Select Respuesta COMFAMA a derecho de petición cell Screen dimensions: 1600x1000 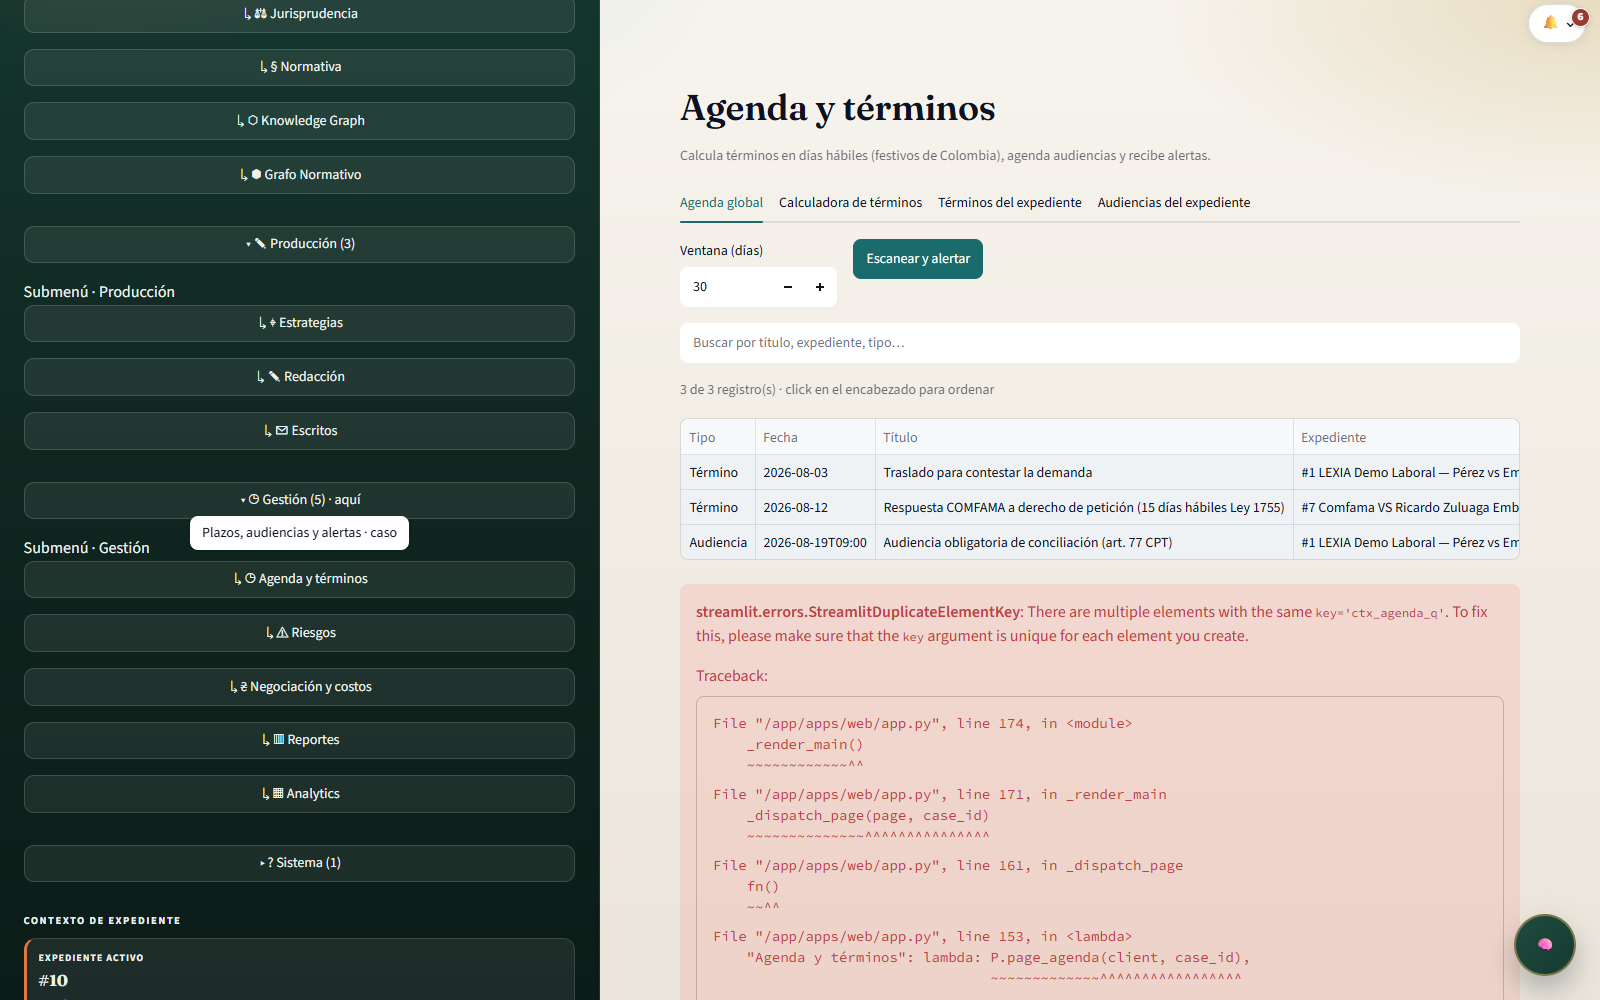pyautogui.click(x=1084, y=508)
